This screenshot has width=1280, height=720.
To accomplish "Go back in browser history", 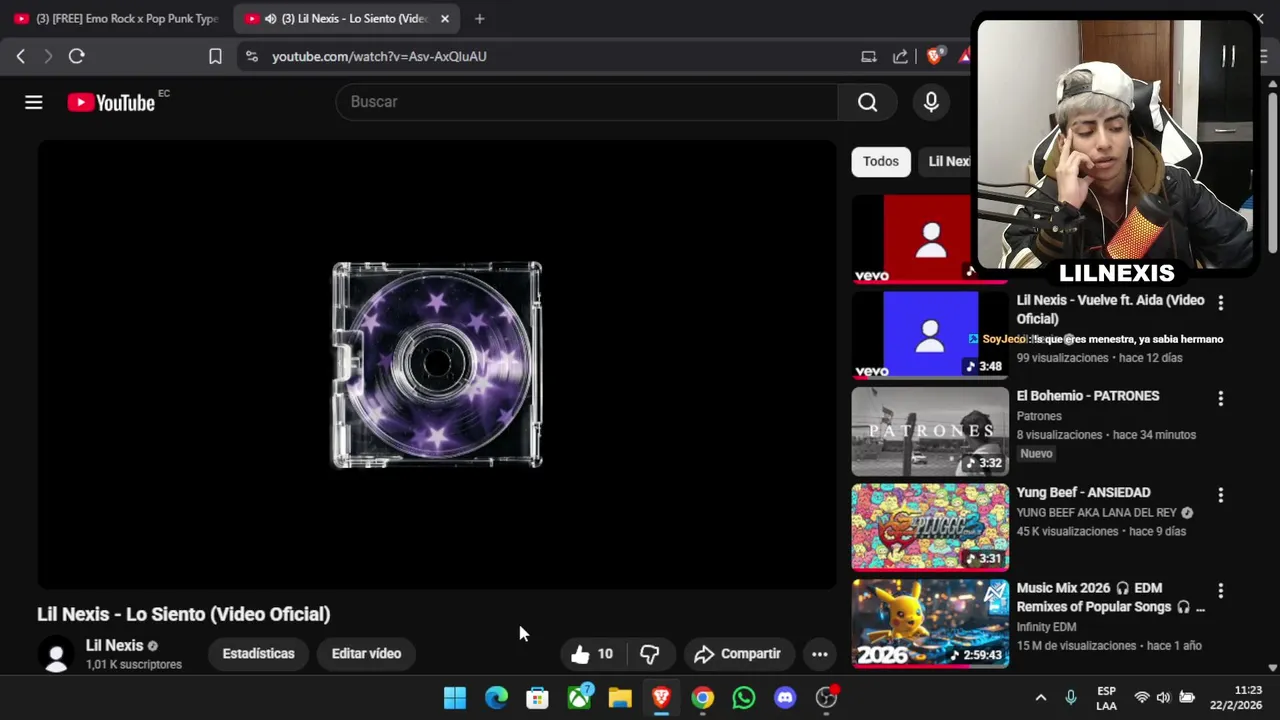I will [x=20, y=56].
